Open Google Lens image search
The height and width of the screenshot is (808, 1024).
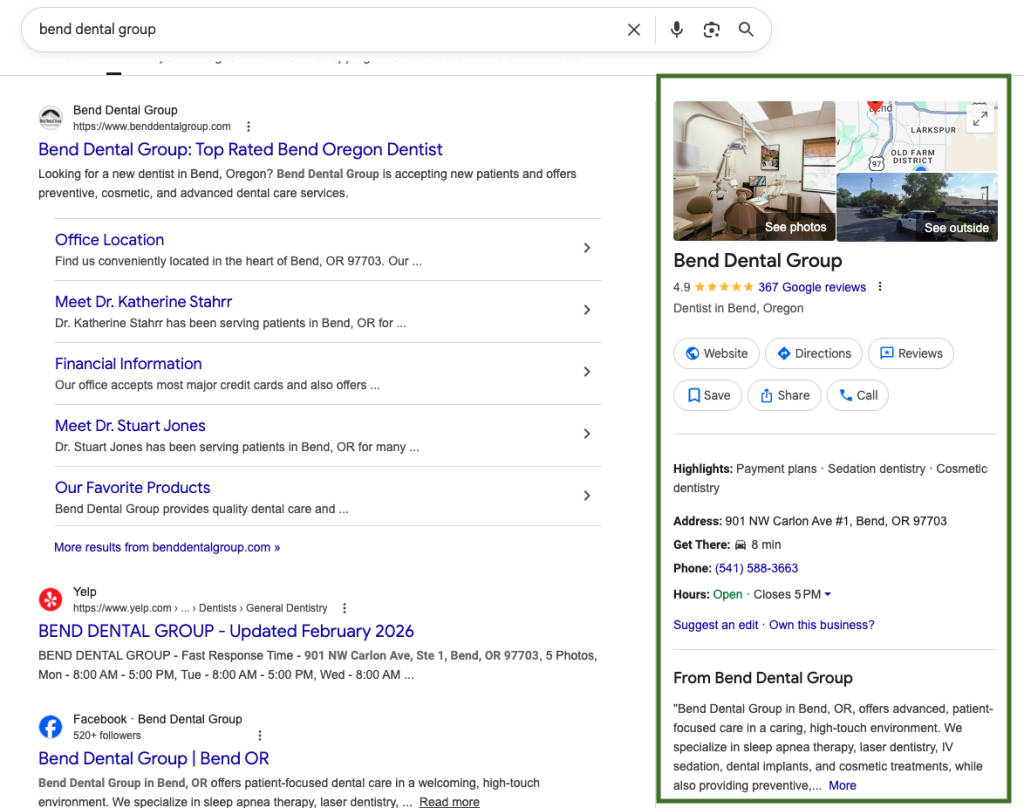click(x=711, y=30)
